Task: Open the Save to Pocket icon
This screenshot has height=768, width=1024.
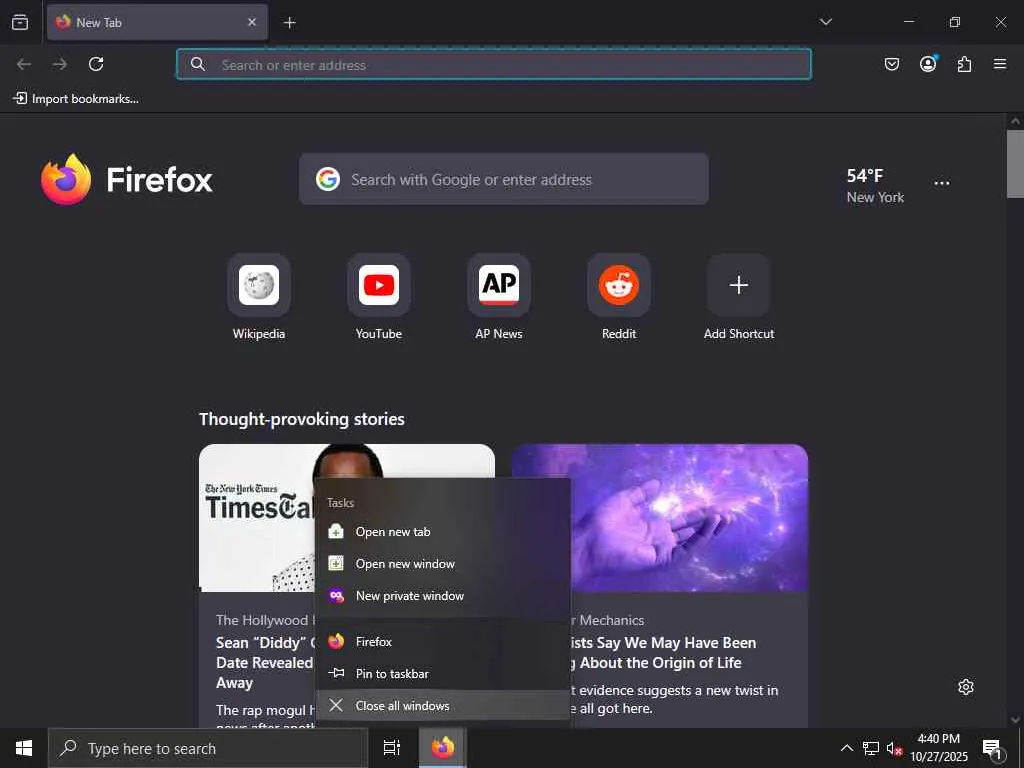Action: click(891, 64)
